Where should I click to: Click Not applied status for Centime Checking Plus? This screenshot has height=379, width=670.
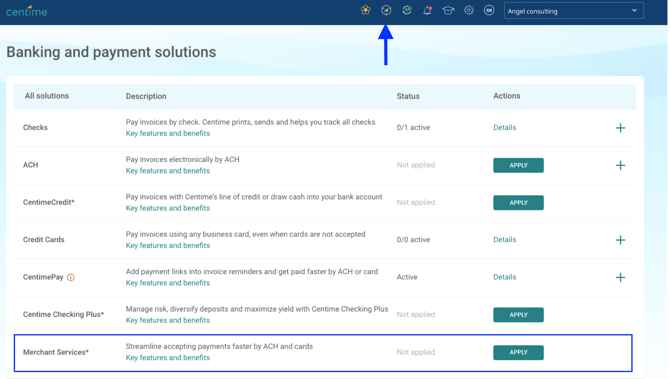[x=415, y=314]
